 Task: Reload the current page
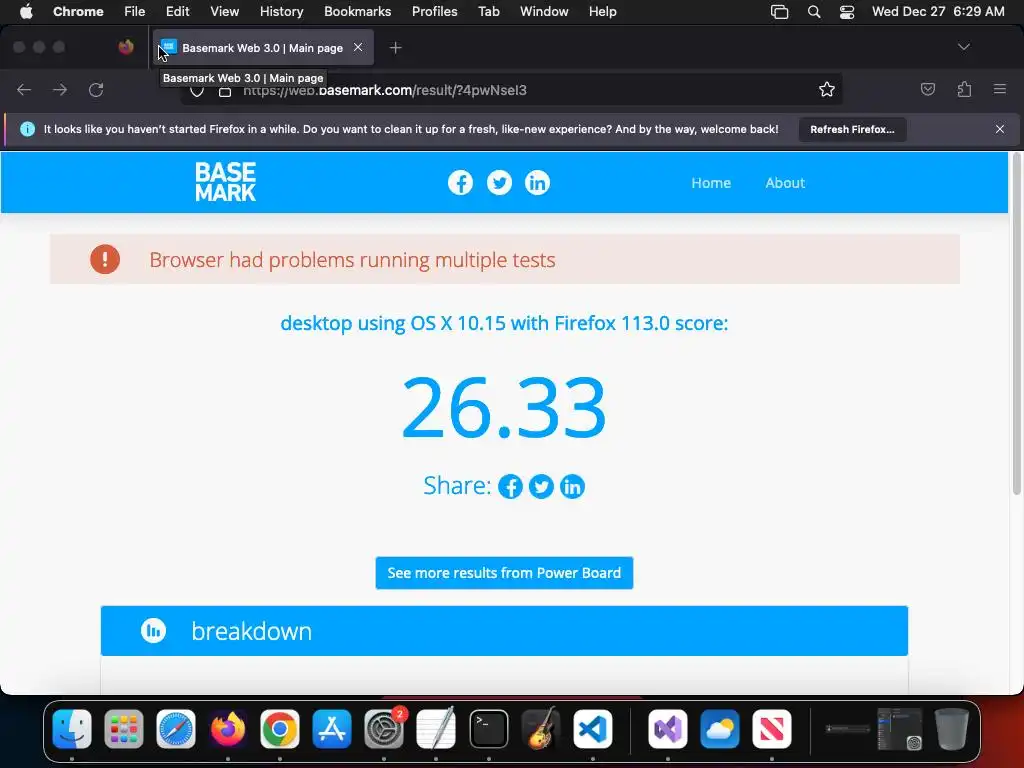pyautogui.click(x=96, y=89)
